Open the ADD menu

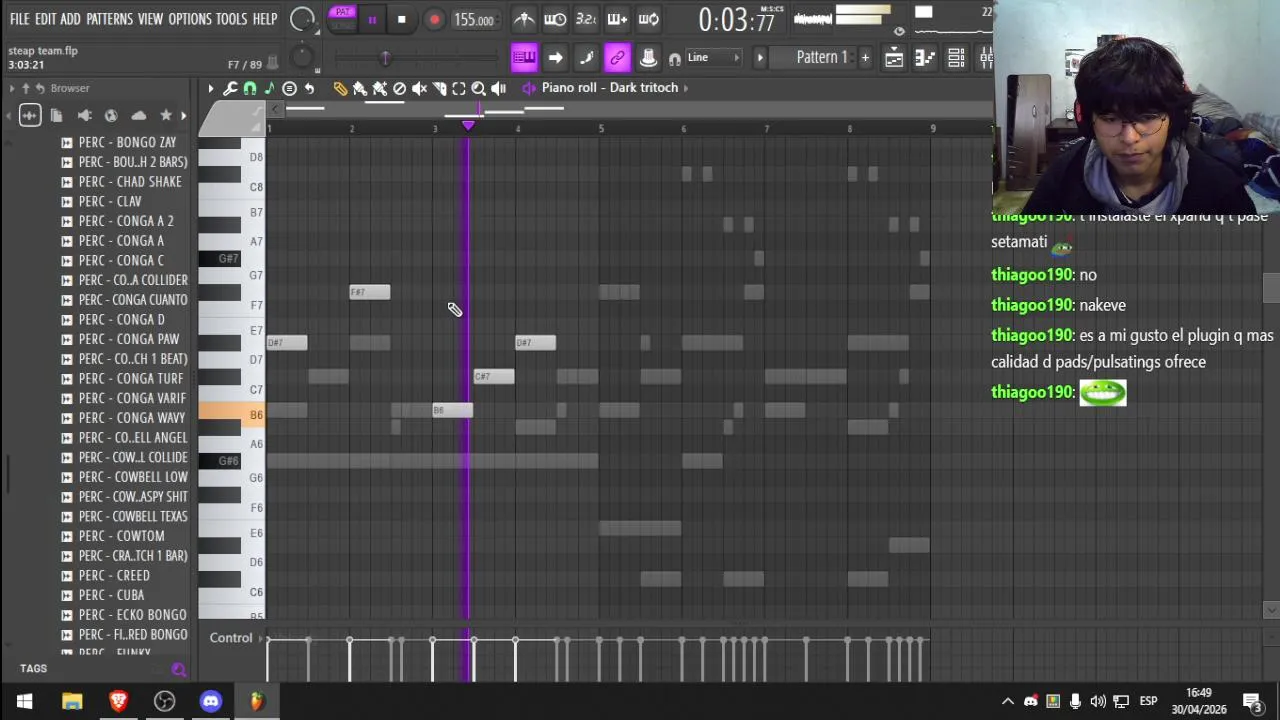[70, 19]
